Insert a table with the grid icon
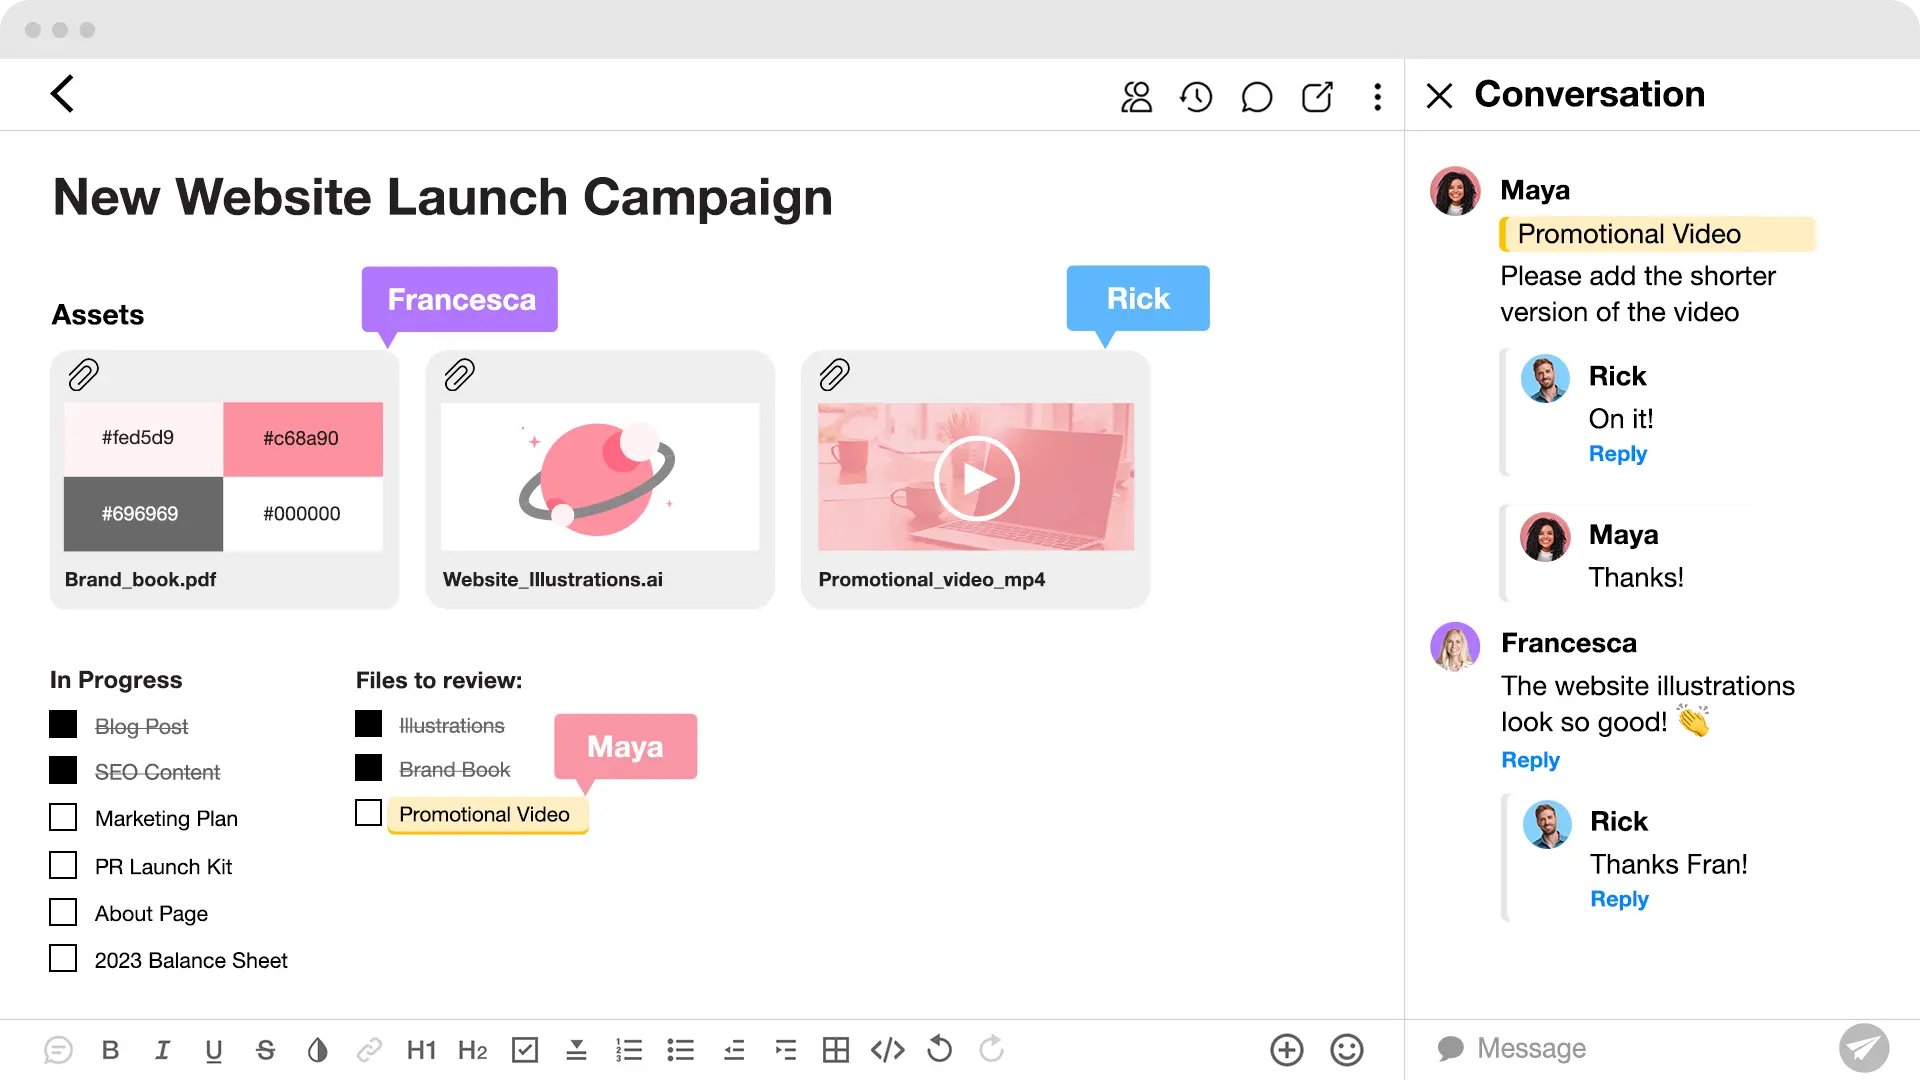The image size is (1920, 1080). (x=836, y=1050)
